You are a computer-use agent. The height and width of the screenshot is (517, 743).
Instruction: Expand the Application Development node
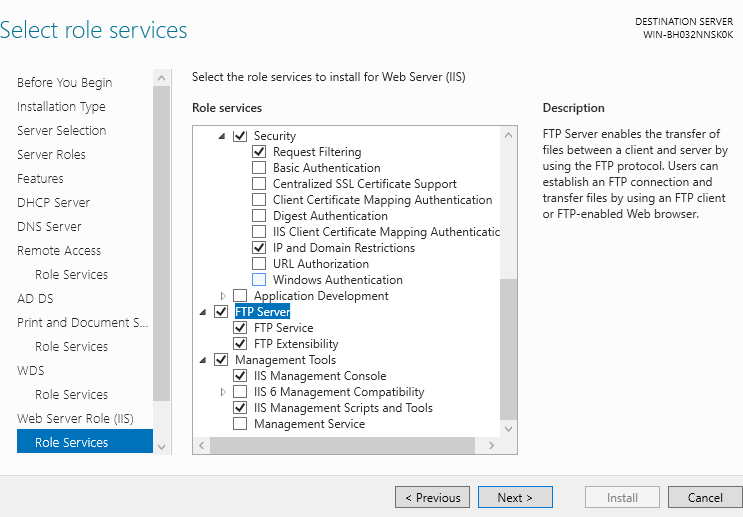tap(222, 296)
